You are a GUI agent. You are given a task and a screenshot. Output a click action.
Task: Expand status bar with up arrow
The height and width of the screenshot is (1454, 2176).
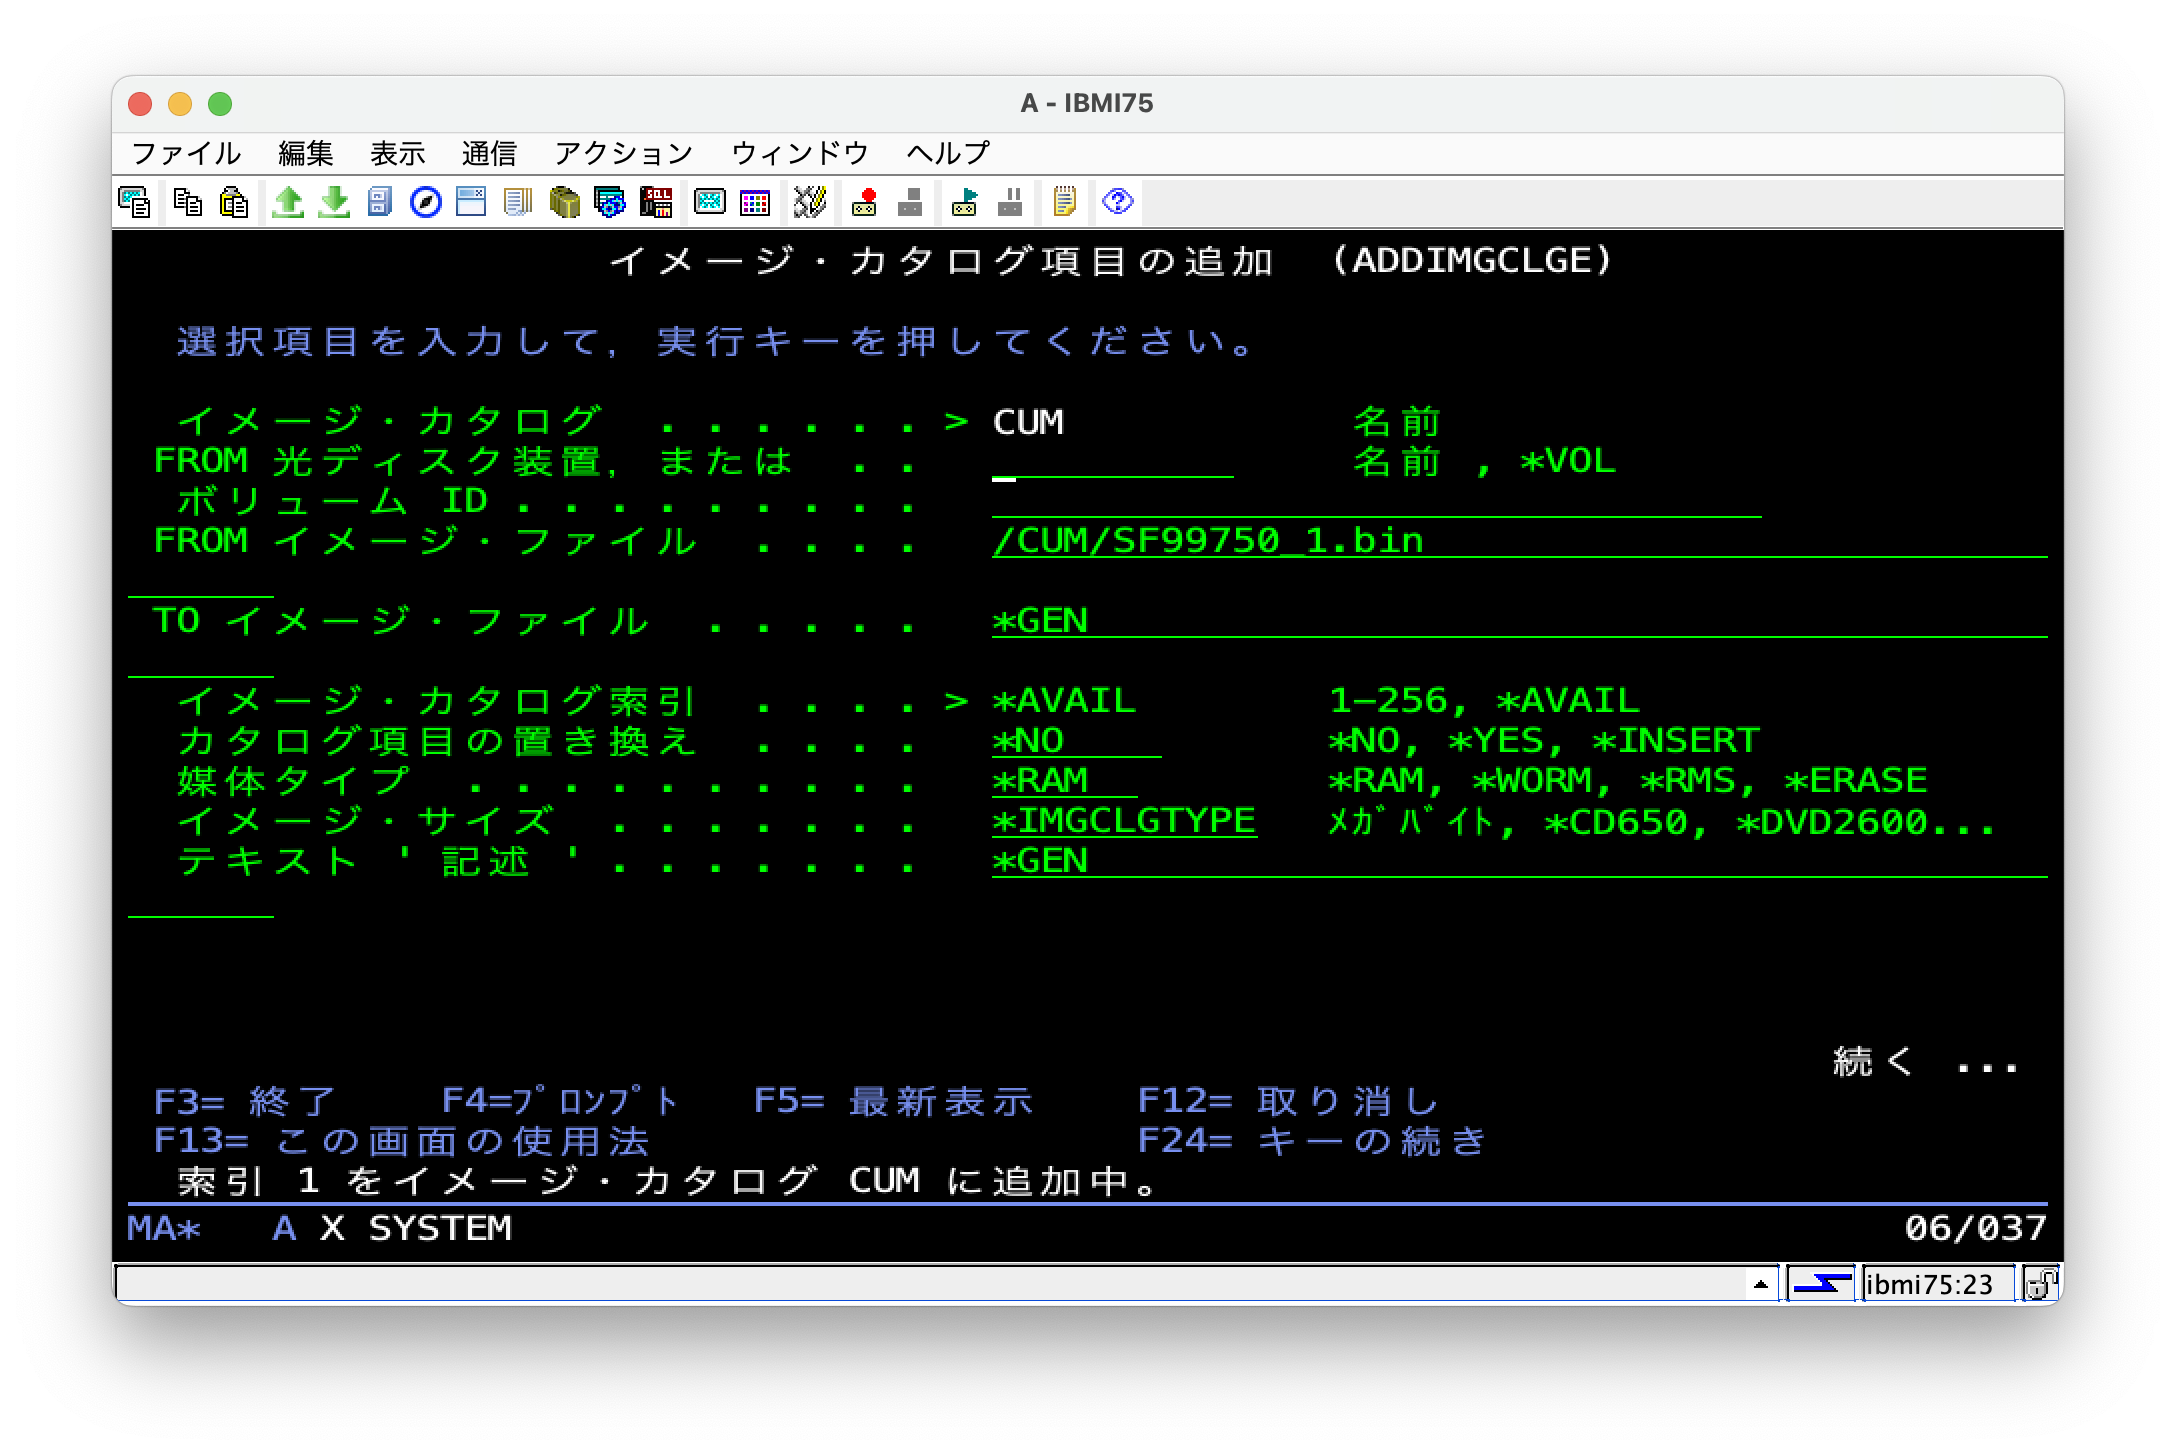1761,1284
